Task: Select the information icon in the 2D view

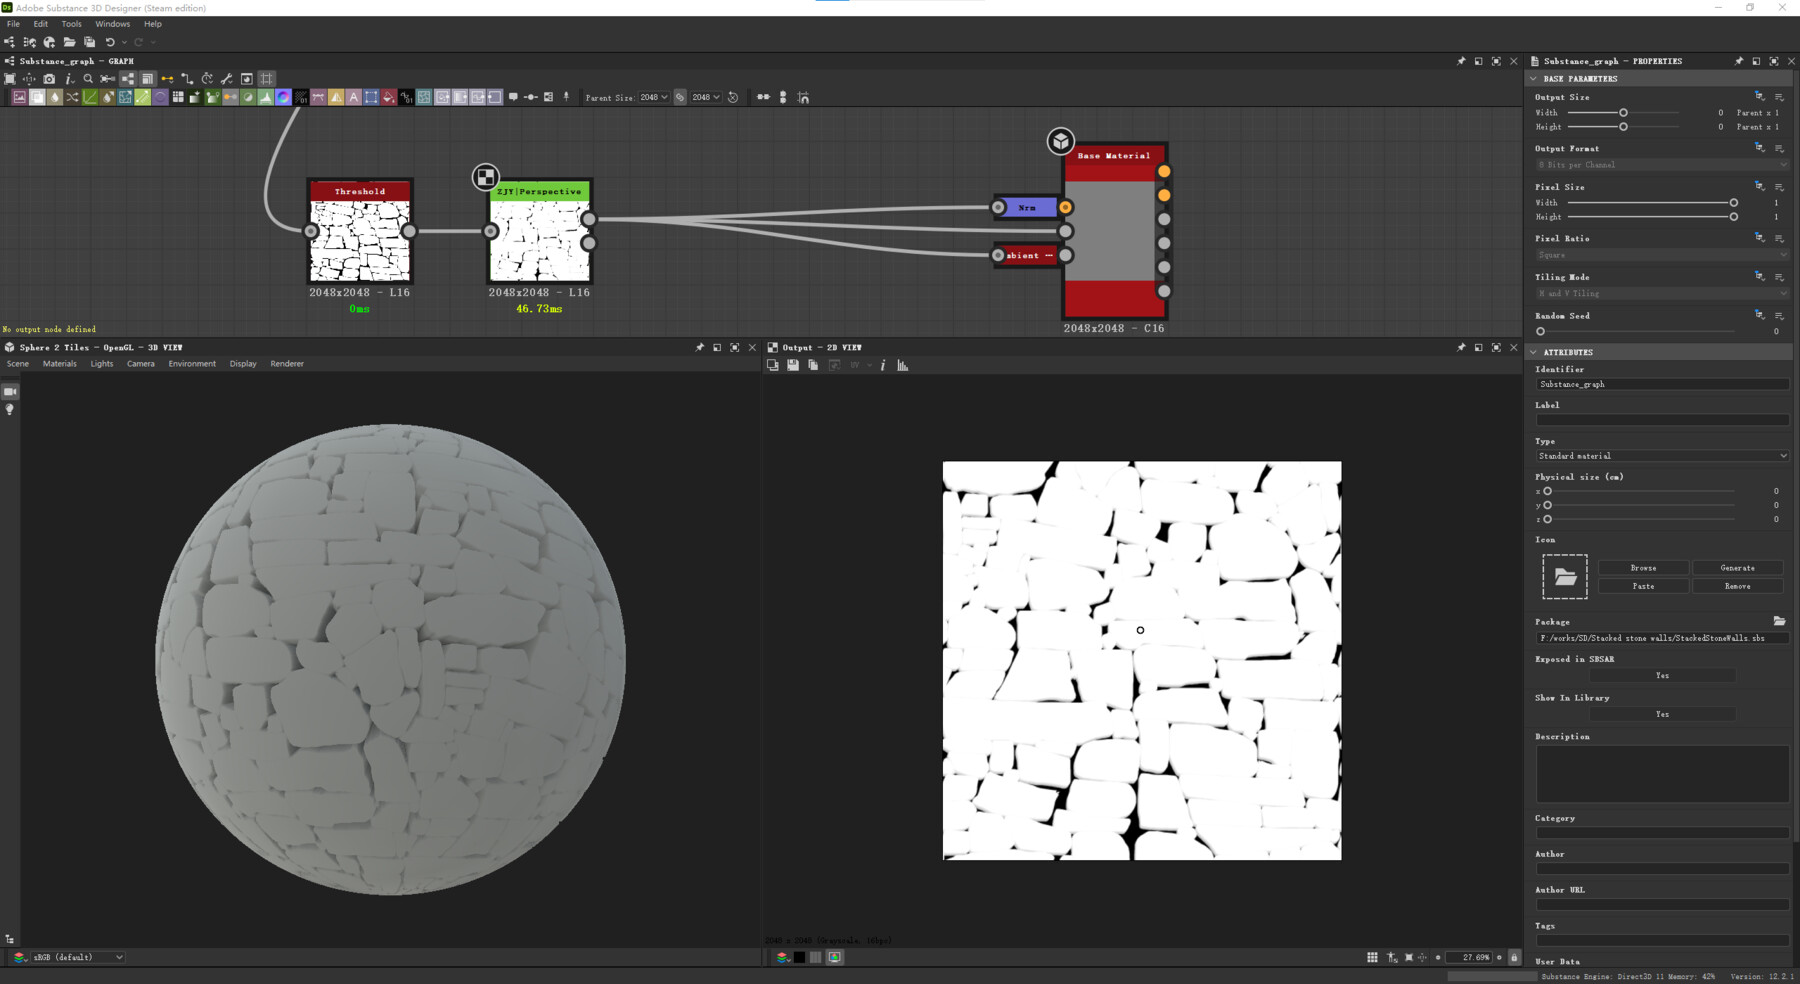Action: pos(883,365)
